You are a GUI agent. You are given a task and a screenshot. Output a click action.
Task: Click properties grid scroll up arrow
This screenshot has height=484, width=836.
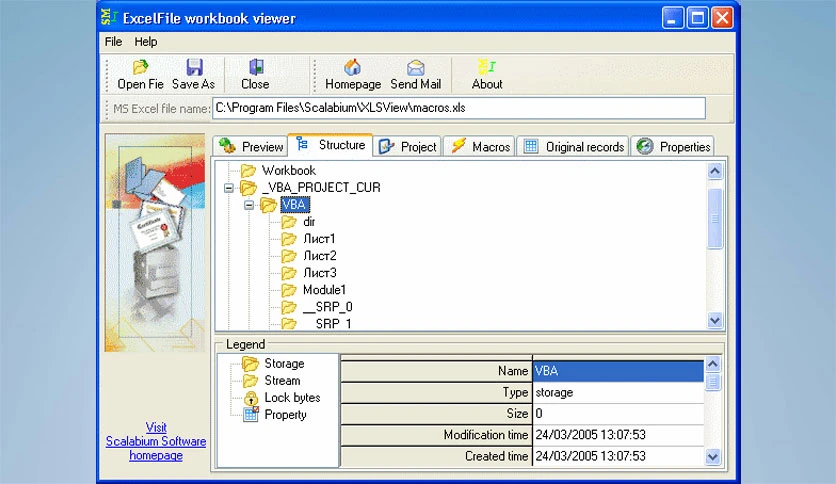(713, 364)
